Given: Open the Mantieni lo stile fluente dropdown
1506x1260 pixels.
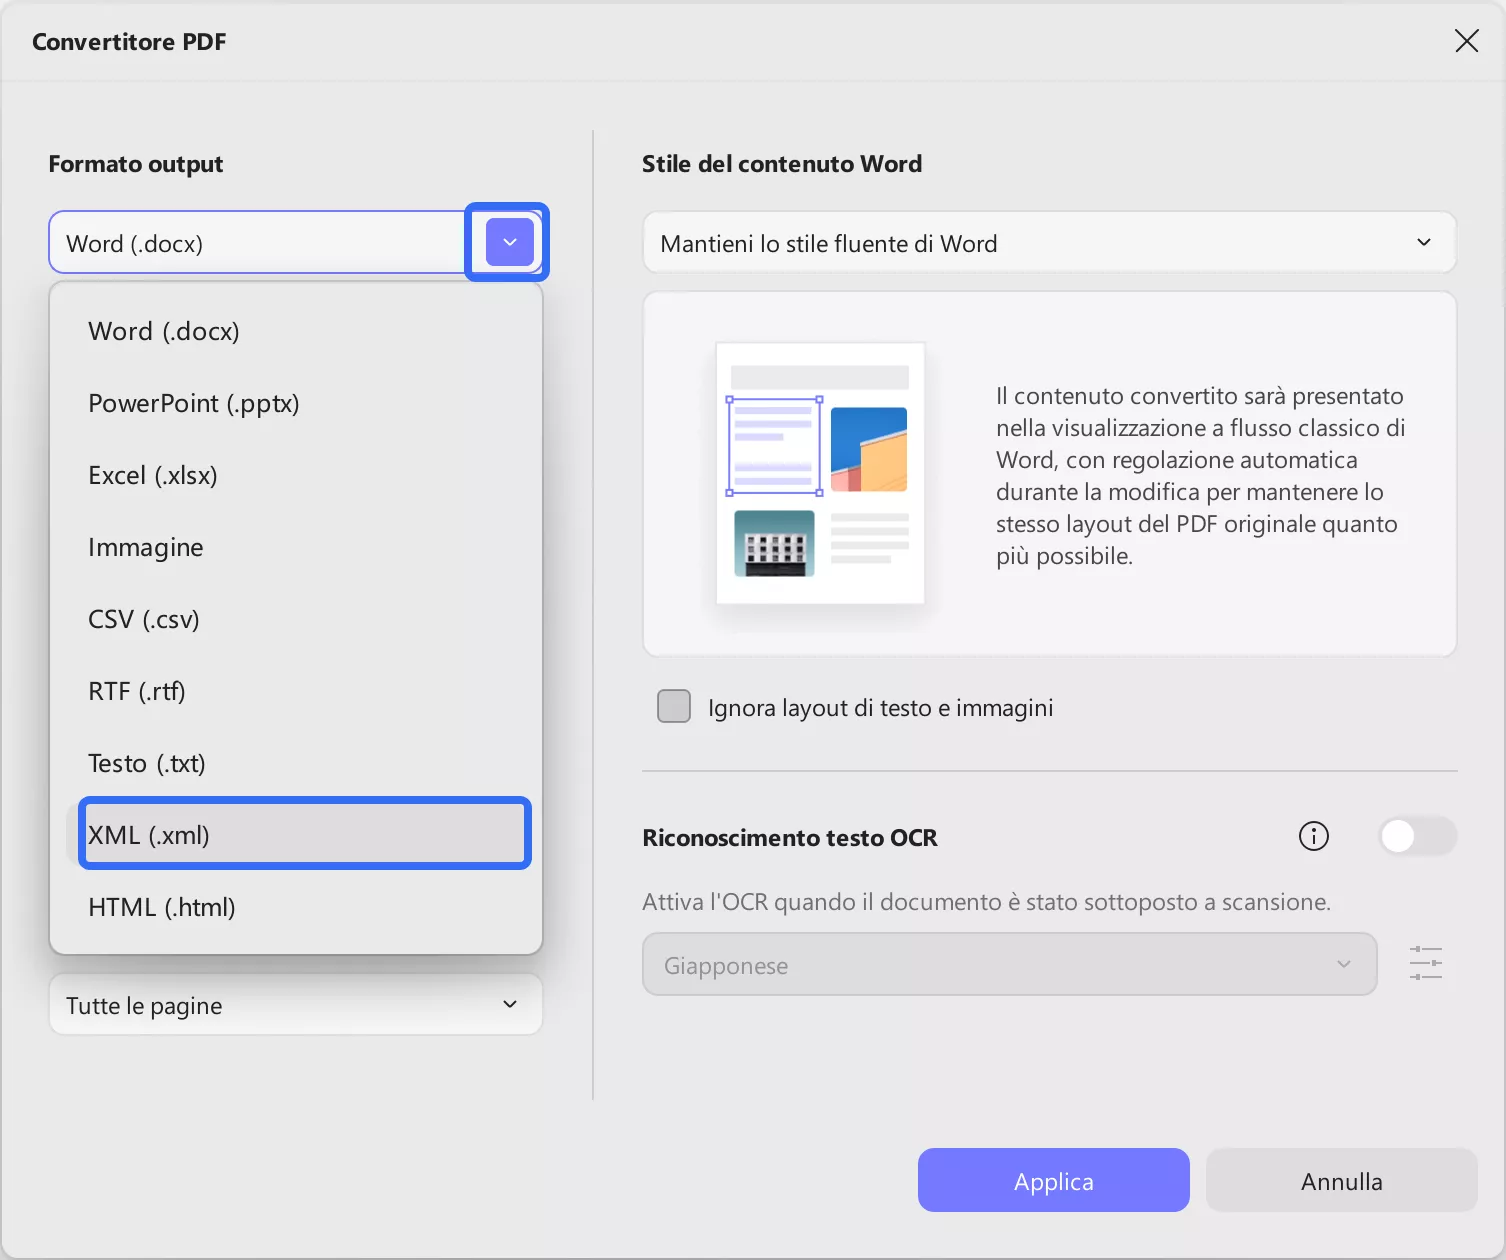Looking at the screenshot, I should pyautogui.click(x=1049, y=242).
